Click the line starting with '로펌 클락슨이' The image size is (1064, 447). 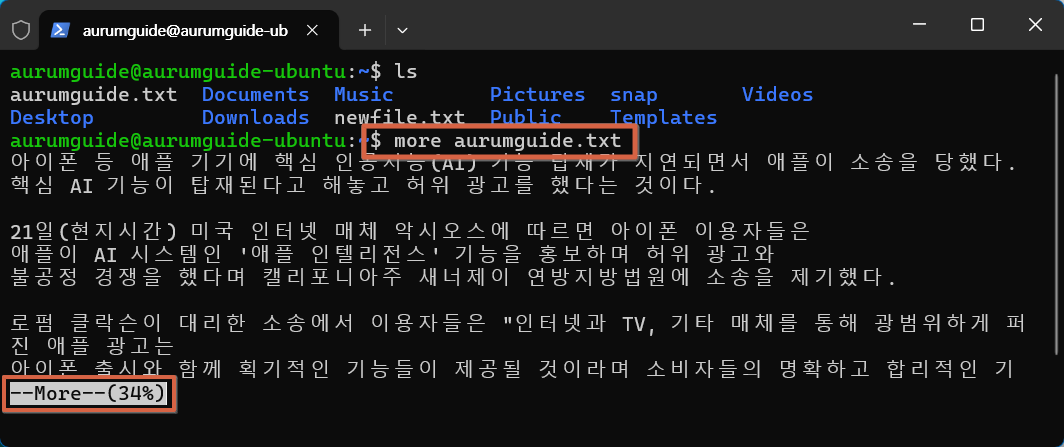(x=518, y=325)
